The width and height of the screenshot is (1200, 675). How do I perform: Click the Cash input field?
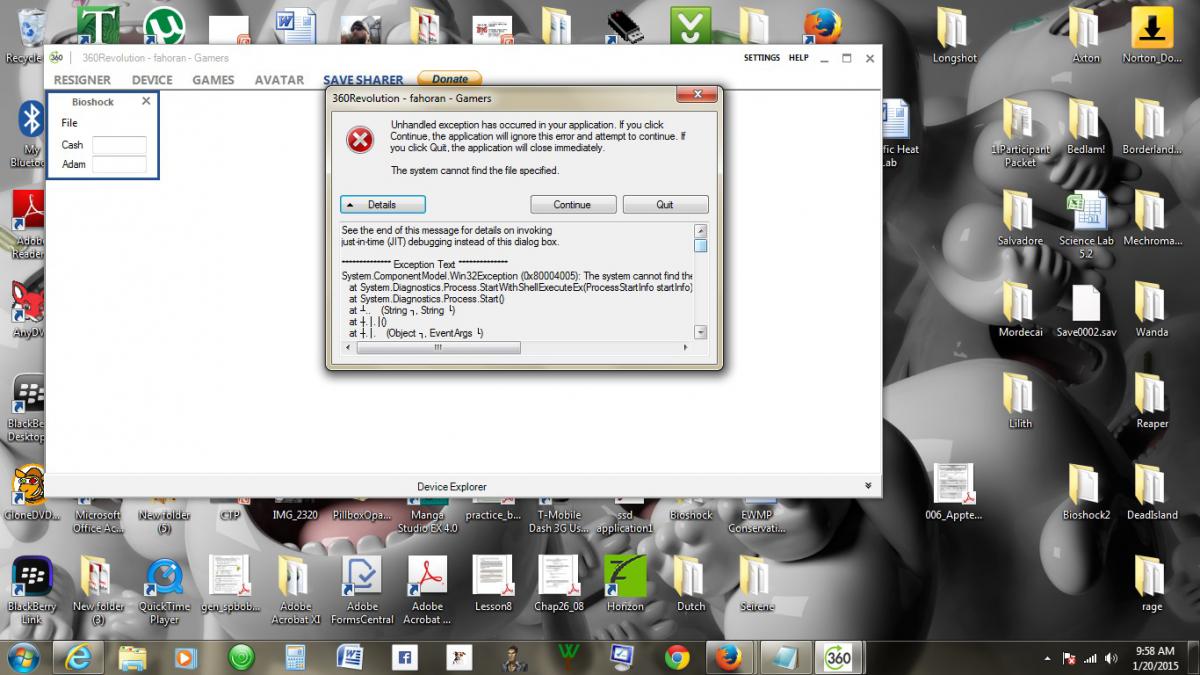[x=119, y=145]
